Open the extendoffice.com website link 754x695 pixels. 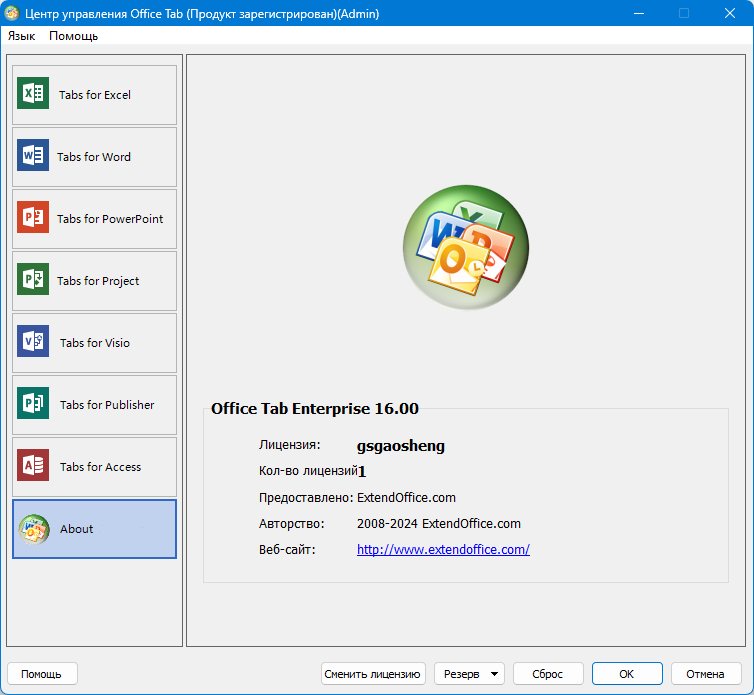point(443,549)
